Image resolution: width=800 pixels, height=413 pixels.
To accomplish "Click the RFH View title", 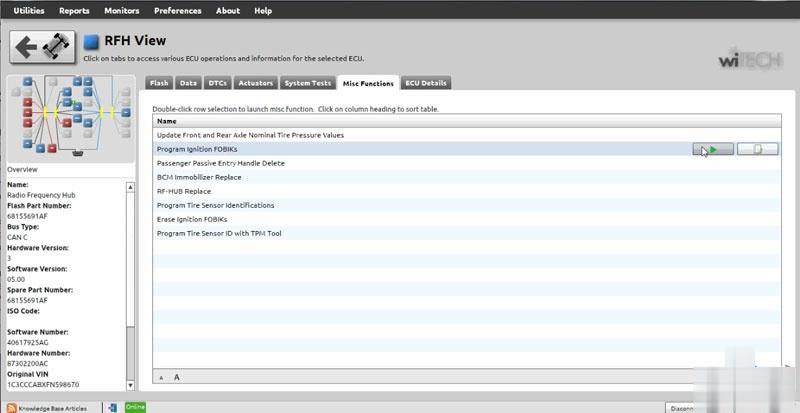I will click(135, 40).
